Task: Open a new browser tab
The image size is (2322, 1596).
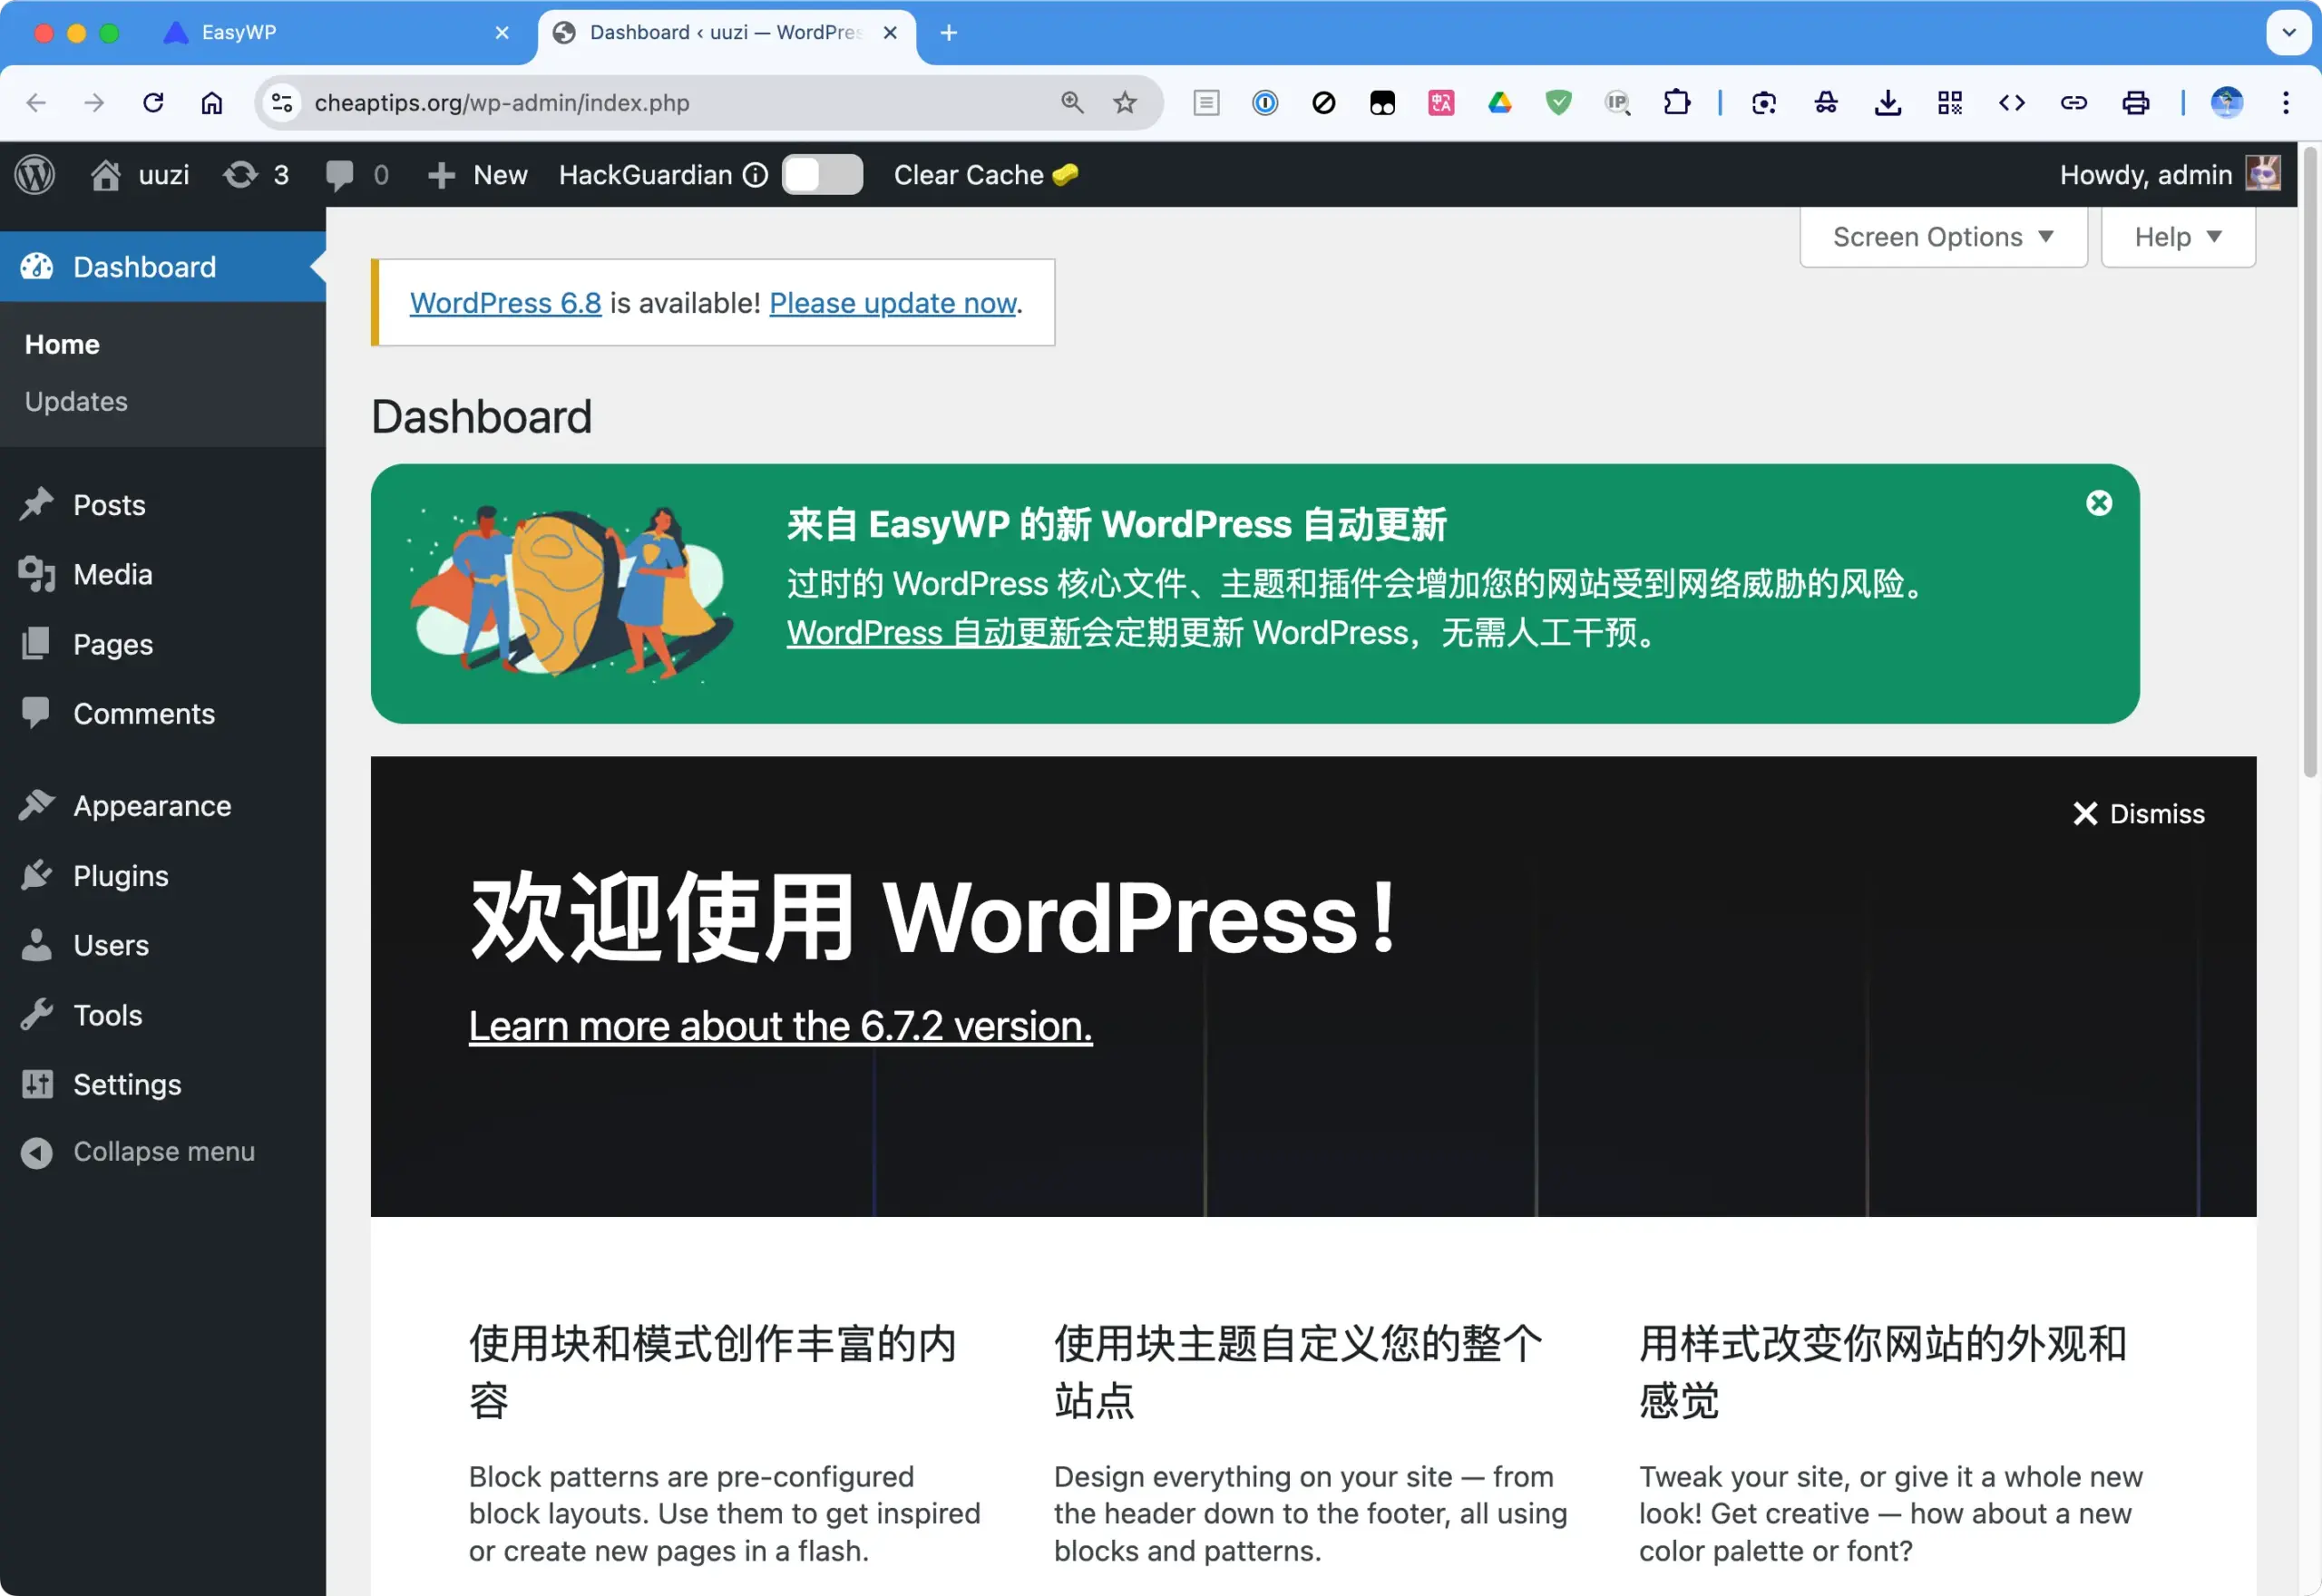Action: (x=949, y=33)
